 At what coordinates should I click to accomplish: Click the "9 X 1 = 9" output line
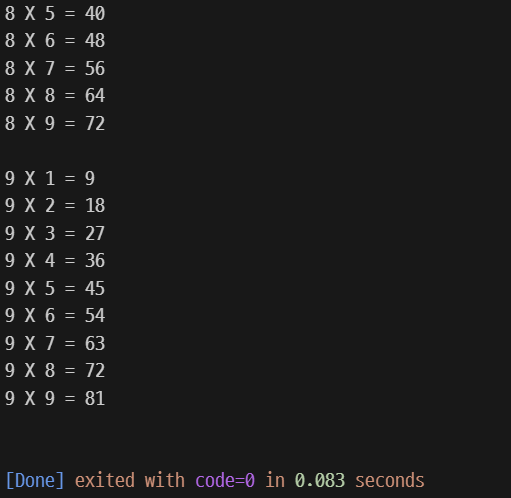tap(50, 178)
